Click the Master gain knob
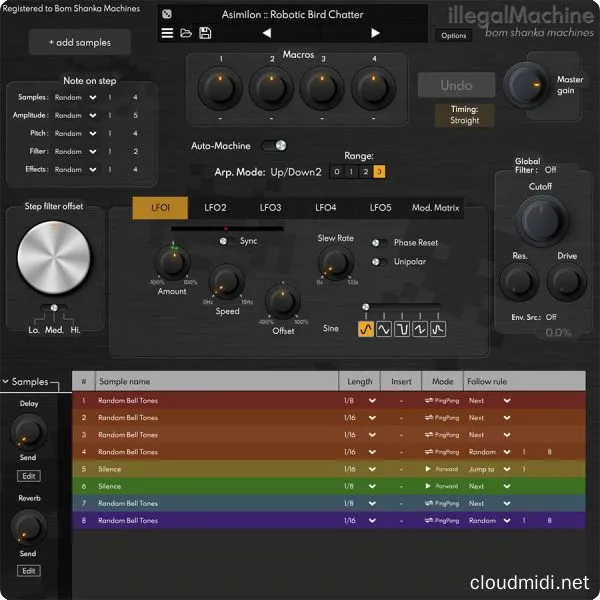Image resolution: width=600 pixels, height=600 pixels. [527, 85]
